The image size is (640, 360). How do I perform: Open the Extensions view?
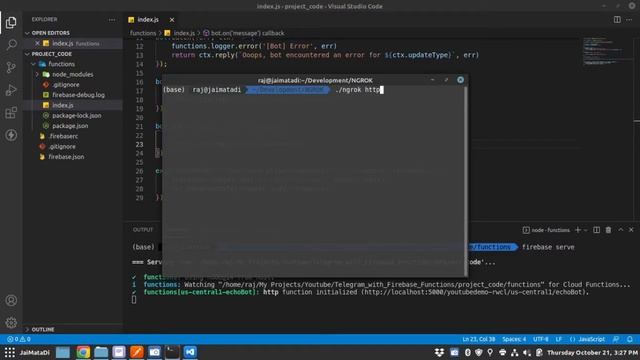[11, 113]
